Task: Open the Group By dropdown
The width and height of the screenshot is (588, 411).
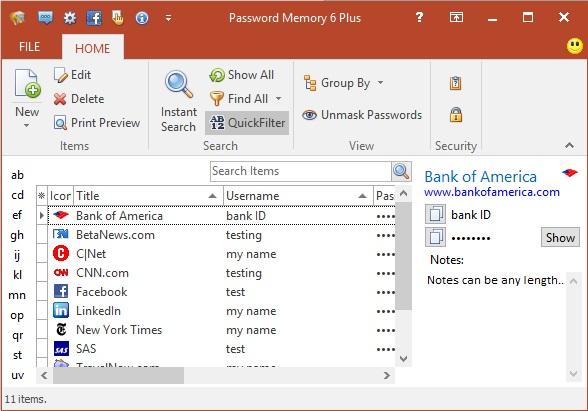Action: point(344,83)
